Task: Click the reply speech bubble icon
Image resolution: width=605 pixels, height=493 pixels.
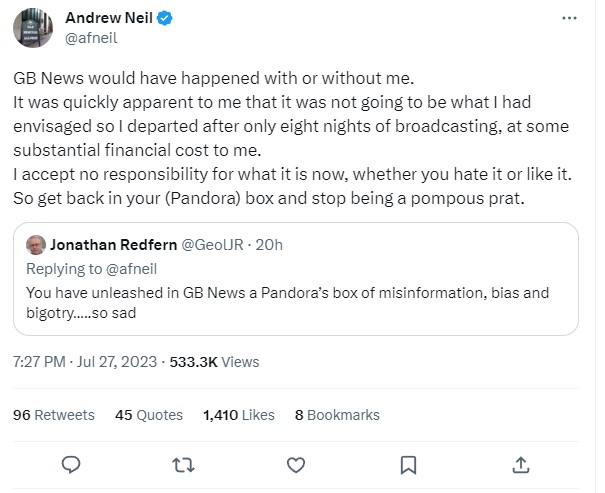Action: [x=70, y=465]
